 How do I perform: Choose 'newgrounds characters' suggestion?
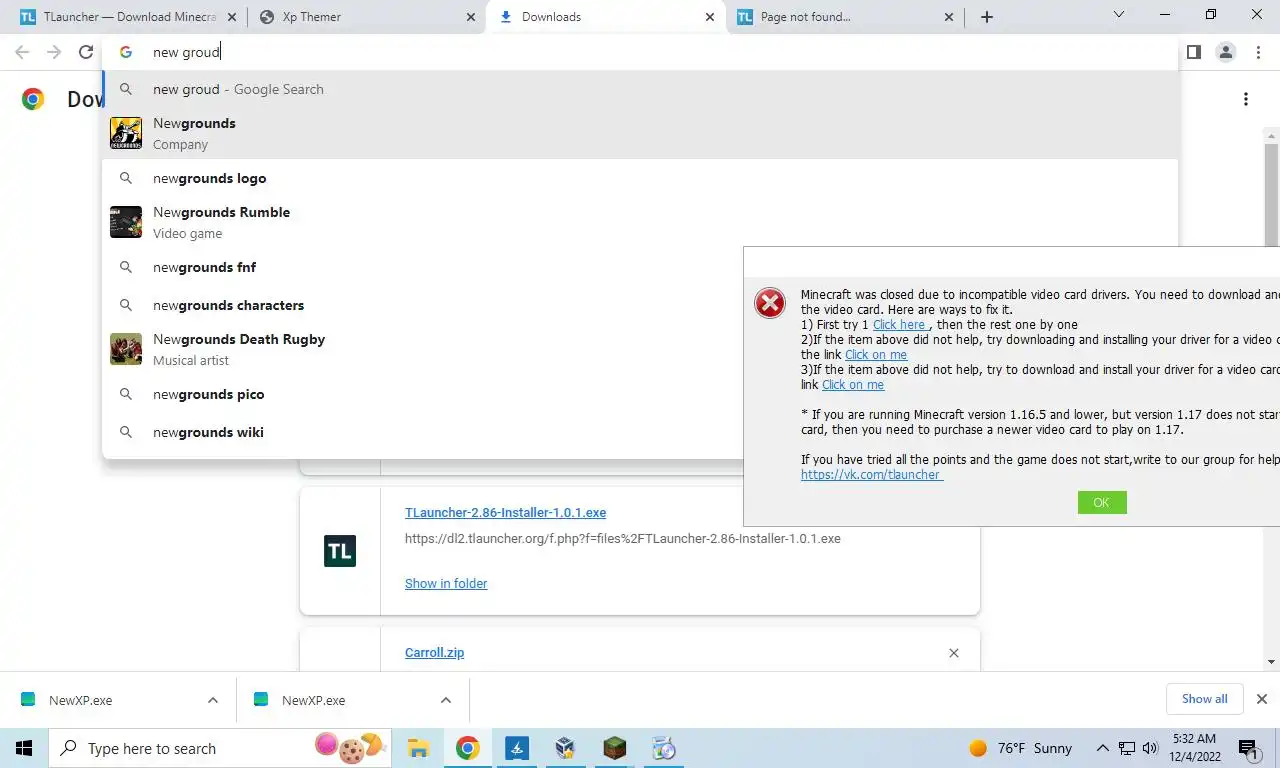[x=423, y=305]
